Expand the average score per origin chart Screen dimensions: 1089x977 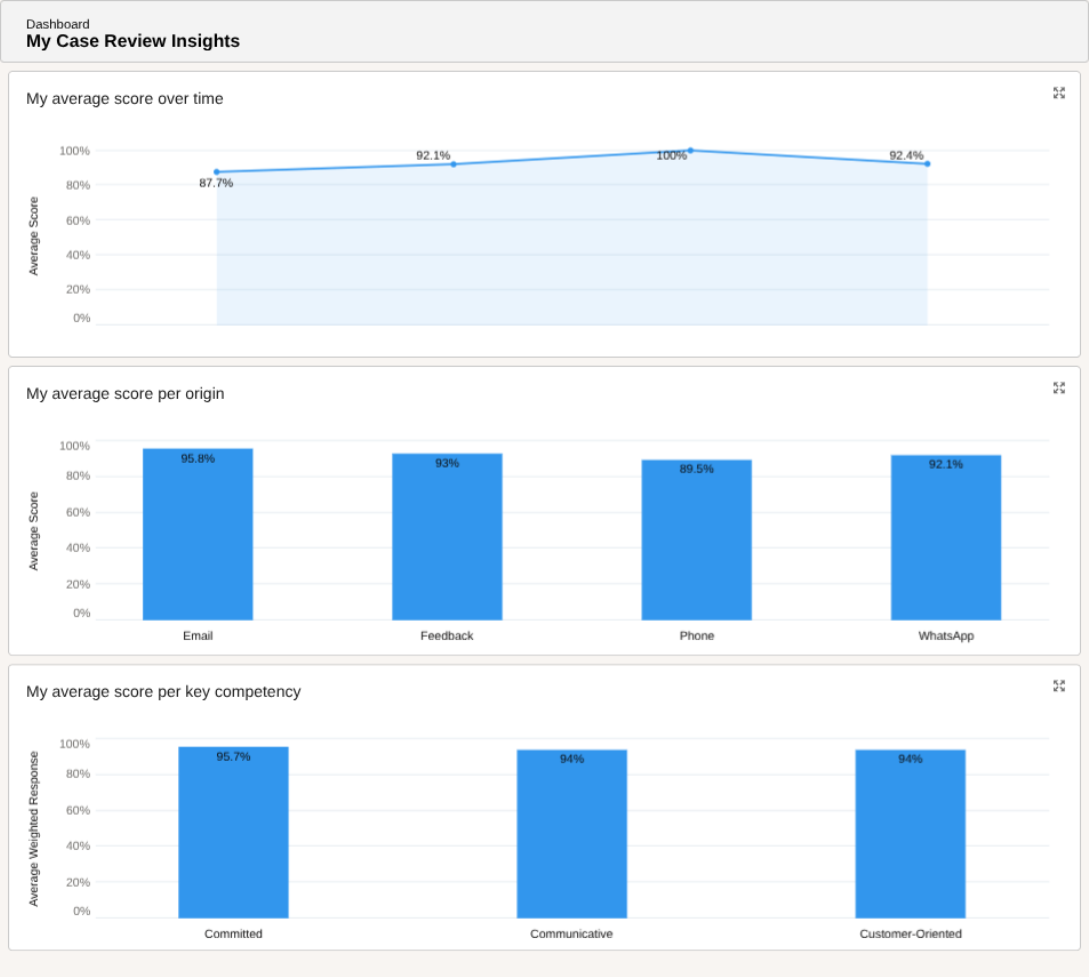1059,388
